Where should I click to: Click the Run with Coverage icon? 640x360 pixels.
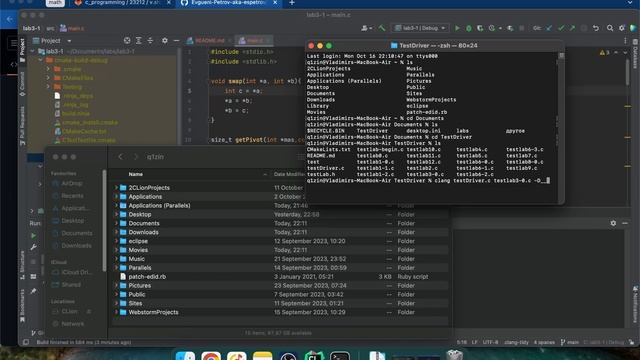[480, 28]
